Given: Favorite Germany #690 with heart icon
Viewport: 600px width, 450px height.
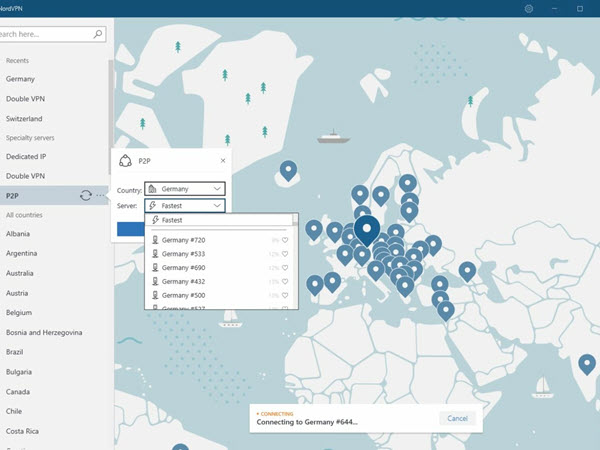Looking at the screenshot, I should 285,267.
